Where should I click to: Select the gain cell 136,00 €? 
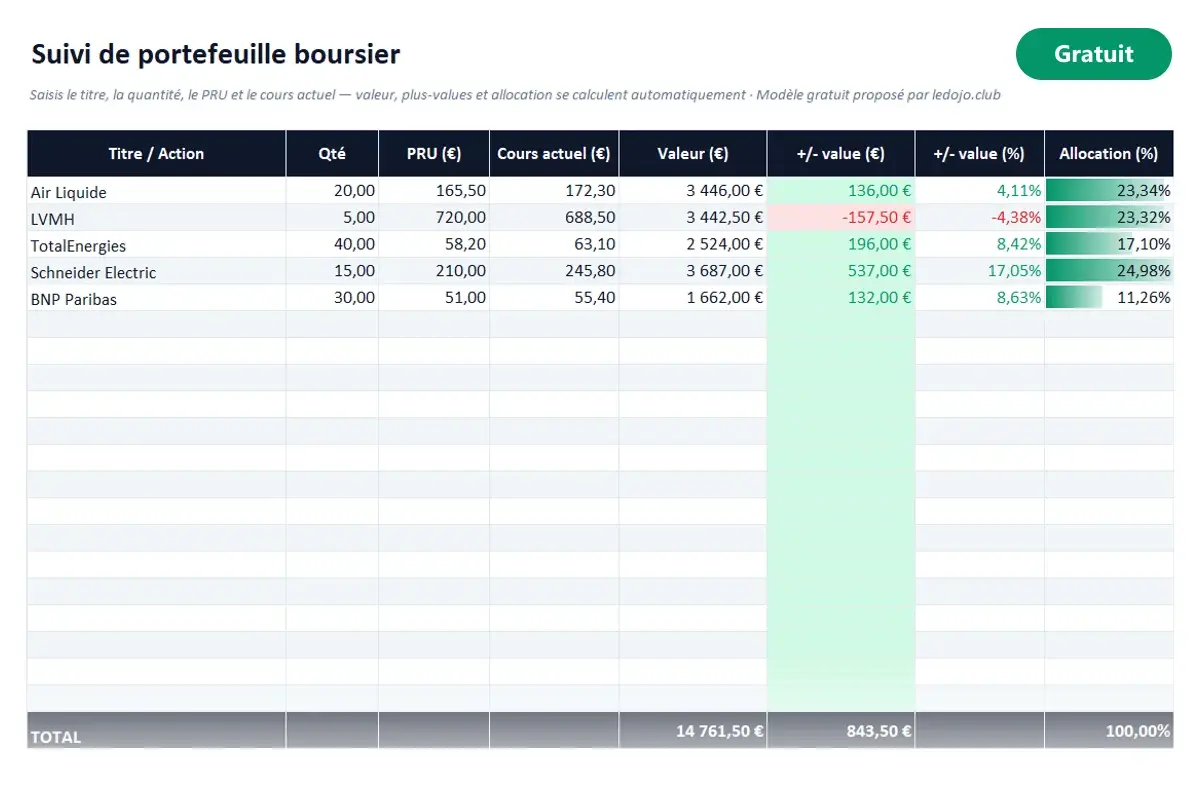tap(841, 191)
